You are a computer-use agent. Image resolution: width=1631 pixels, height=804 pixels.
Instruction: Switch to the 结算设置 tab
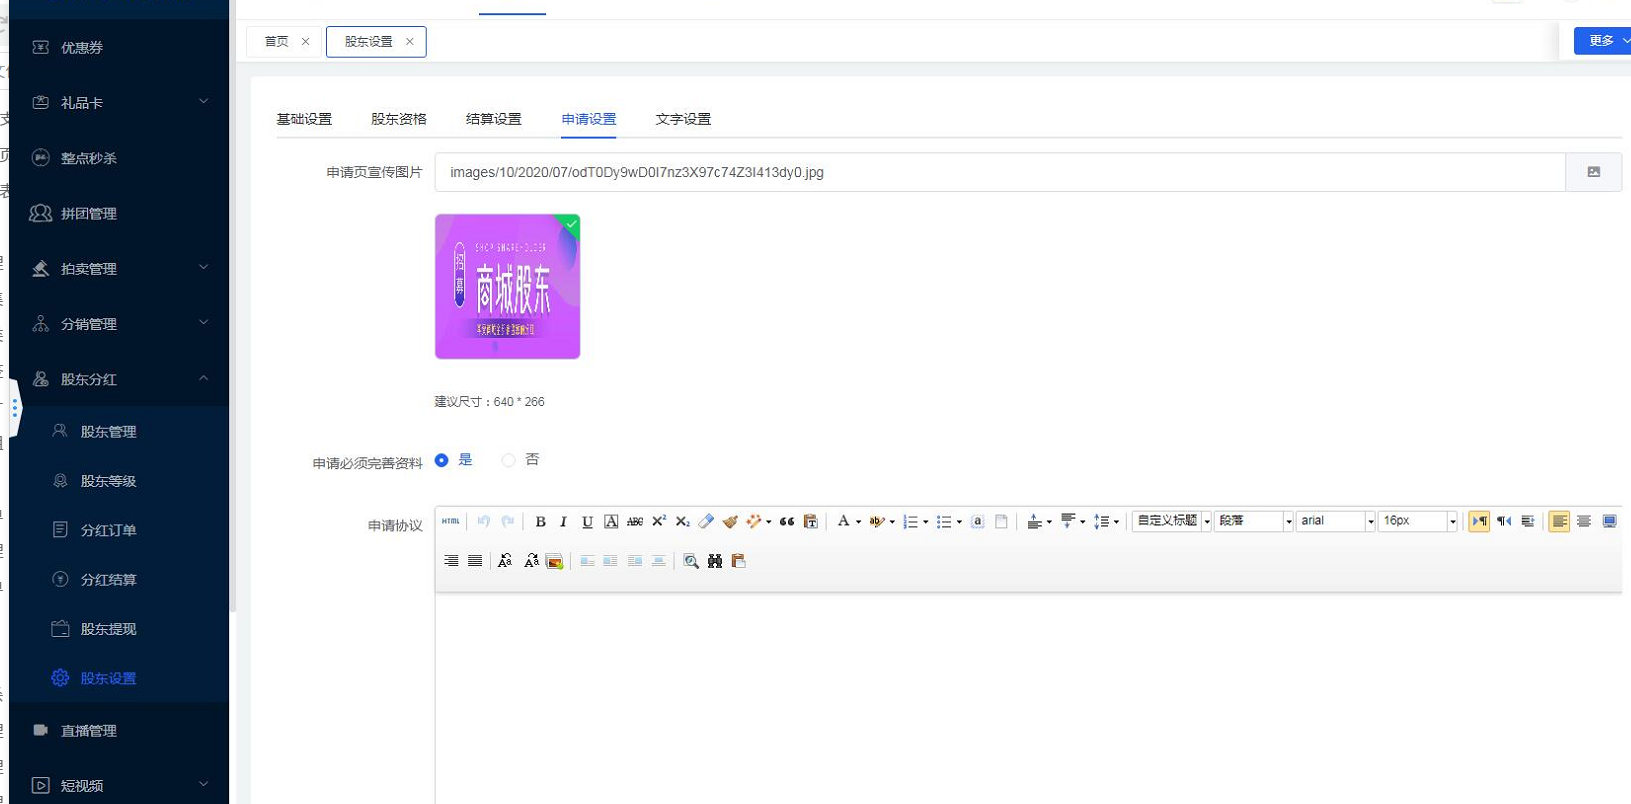tap(494, 119)
